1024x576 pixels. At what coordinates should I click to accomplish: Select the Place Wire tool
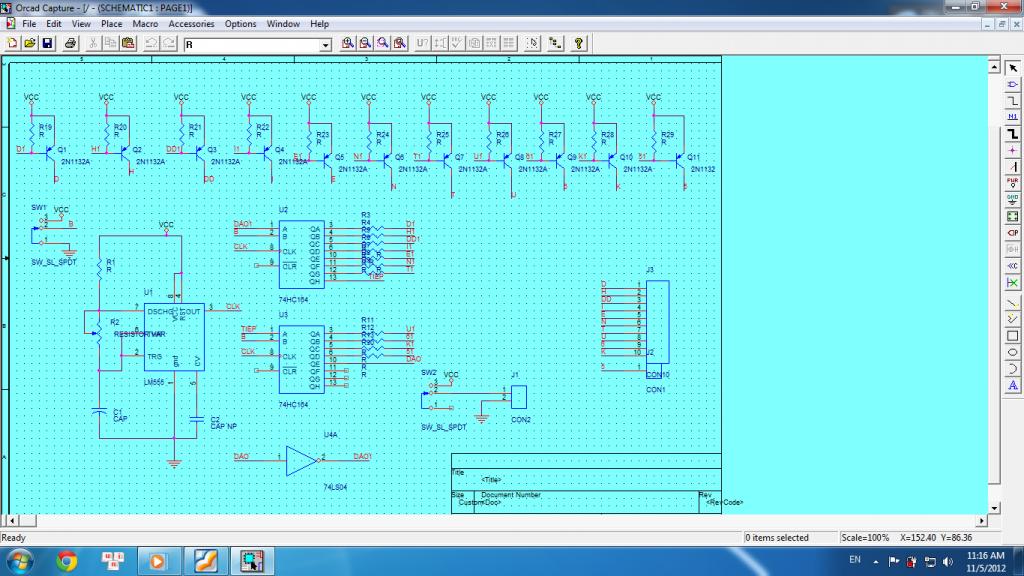(x=1012, y=100)
